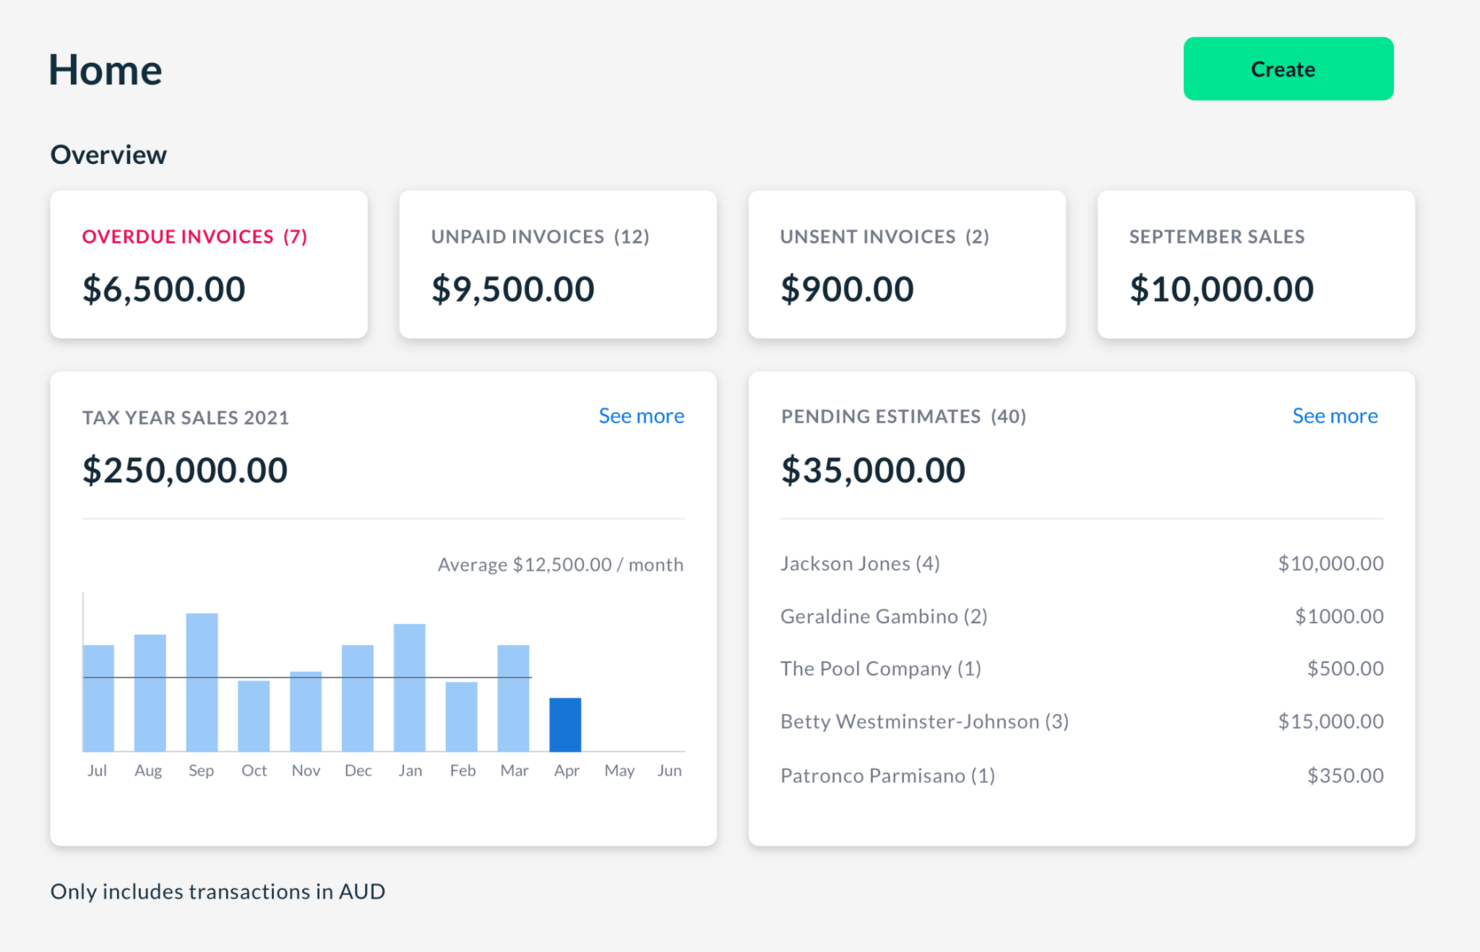1480x952 pixels.
Task: Click the Home page title
Action: [104, 69]
